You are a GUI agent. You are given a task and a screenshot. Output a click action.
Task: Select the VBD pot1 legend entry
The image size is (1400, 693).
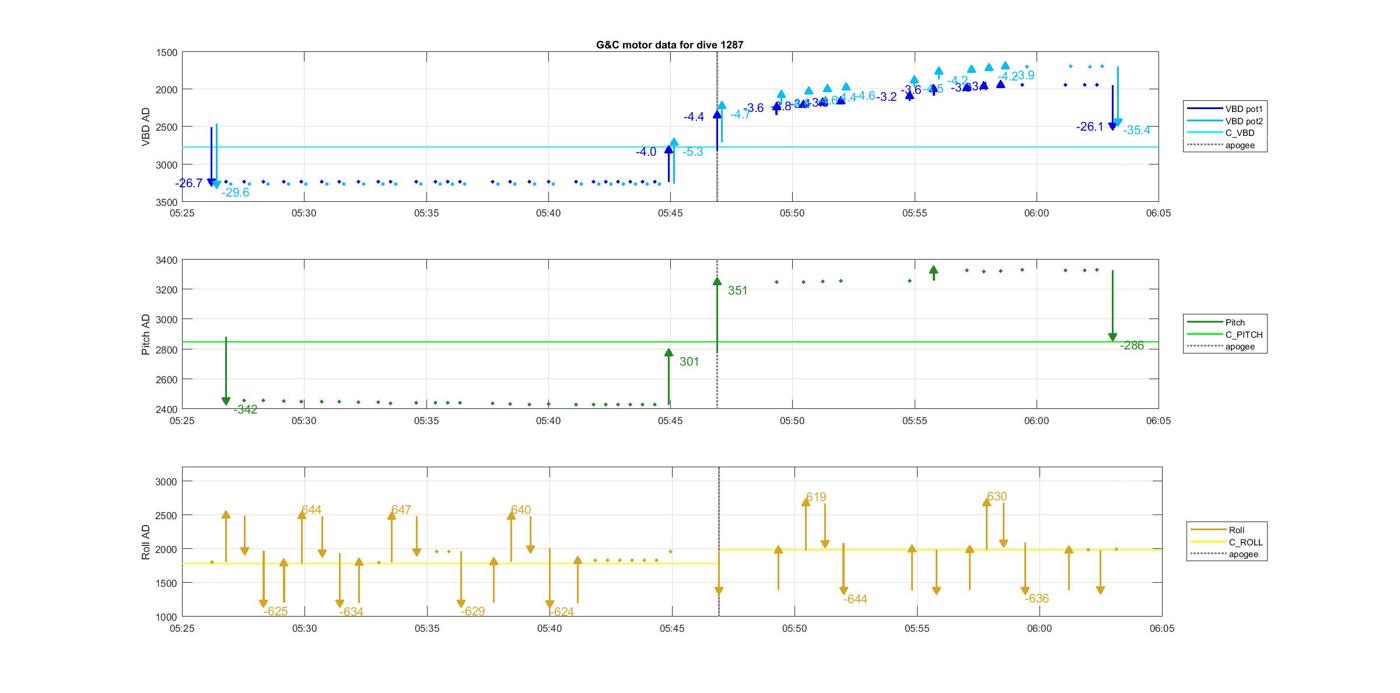tap(1239, 108)
